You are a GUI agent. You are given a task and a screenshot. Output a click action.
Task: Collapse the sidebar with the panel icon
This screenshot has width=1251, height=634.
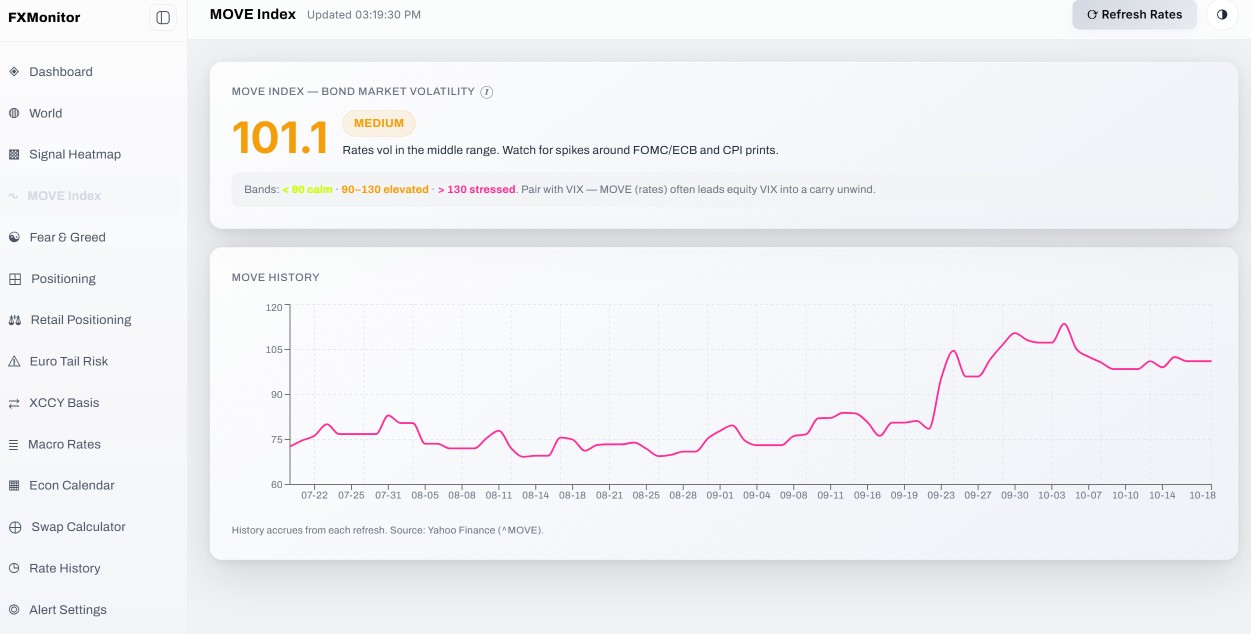coord(163,17)
